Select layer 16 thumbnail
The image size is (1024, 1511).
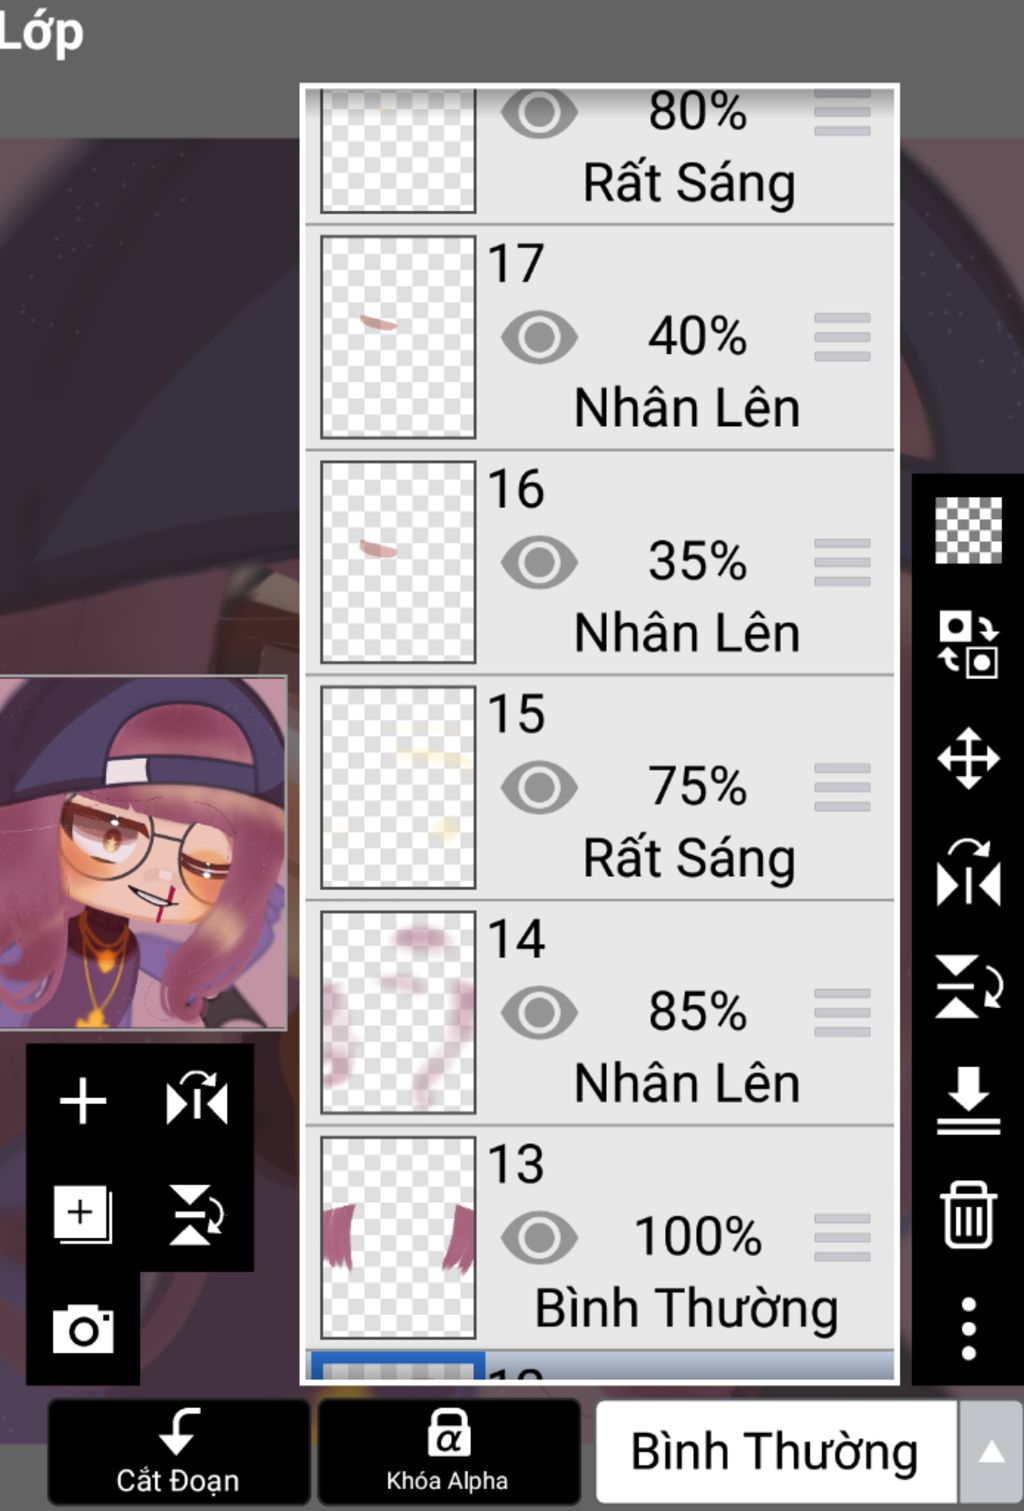point(398,562)
